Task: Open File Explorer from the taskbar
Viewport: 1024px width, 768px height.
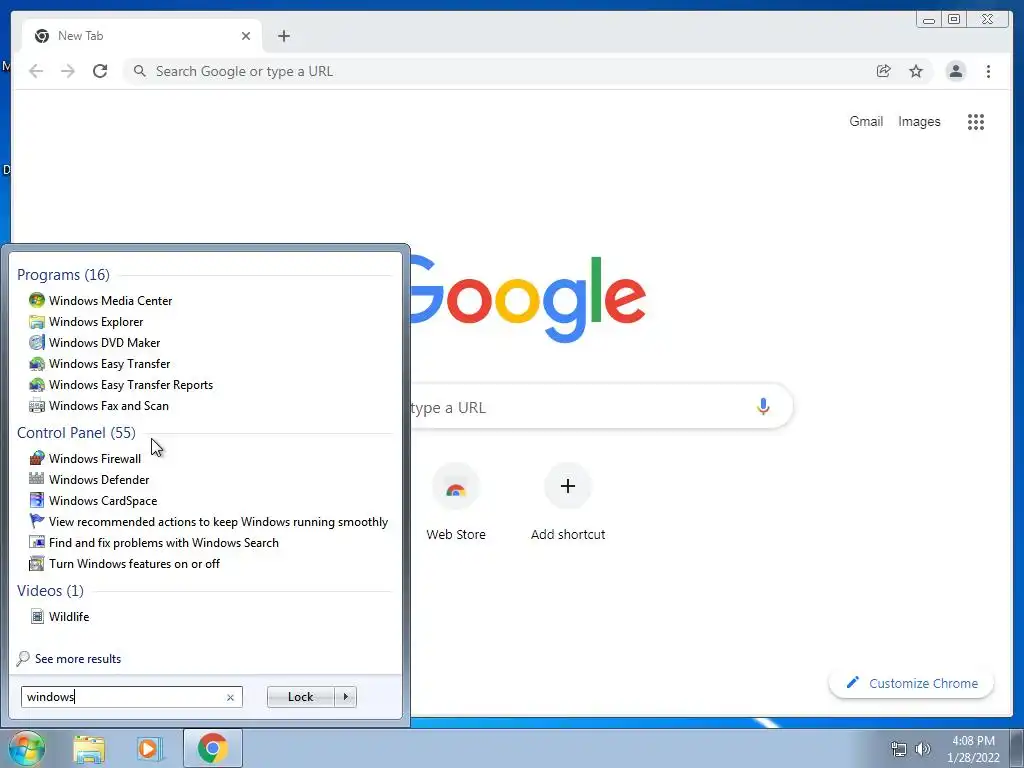Action: click(89, 748)
